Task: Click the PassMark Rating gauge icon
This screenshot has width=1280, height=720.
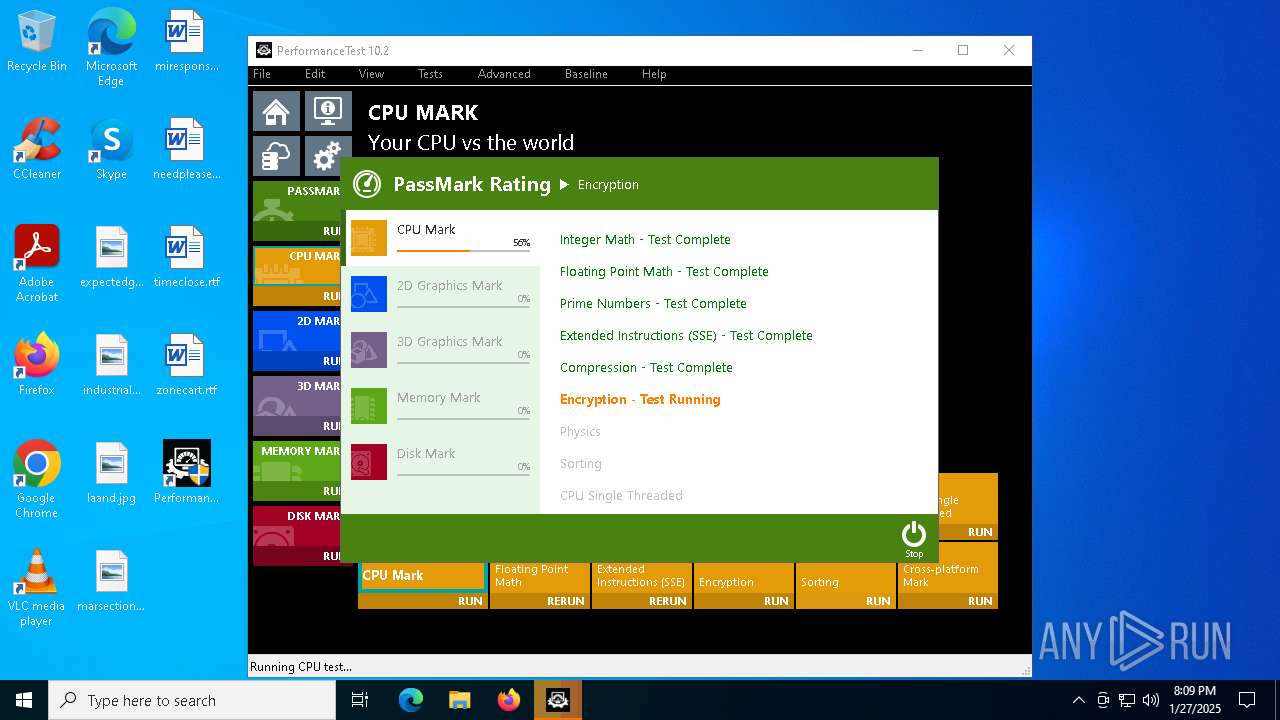Action: (367, 184)
